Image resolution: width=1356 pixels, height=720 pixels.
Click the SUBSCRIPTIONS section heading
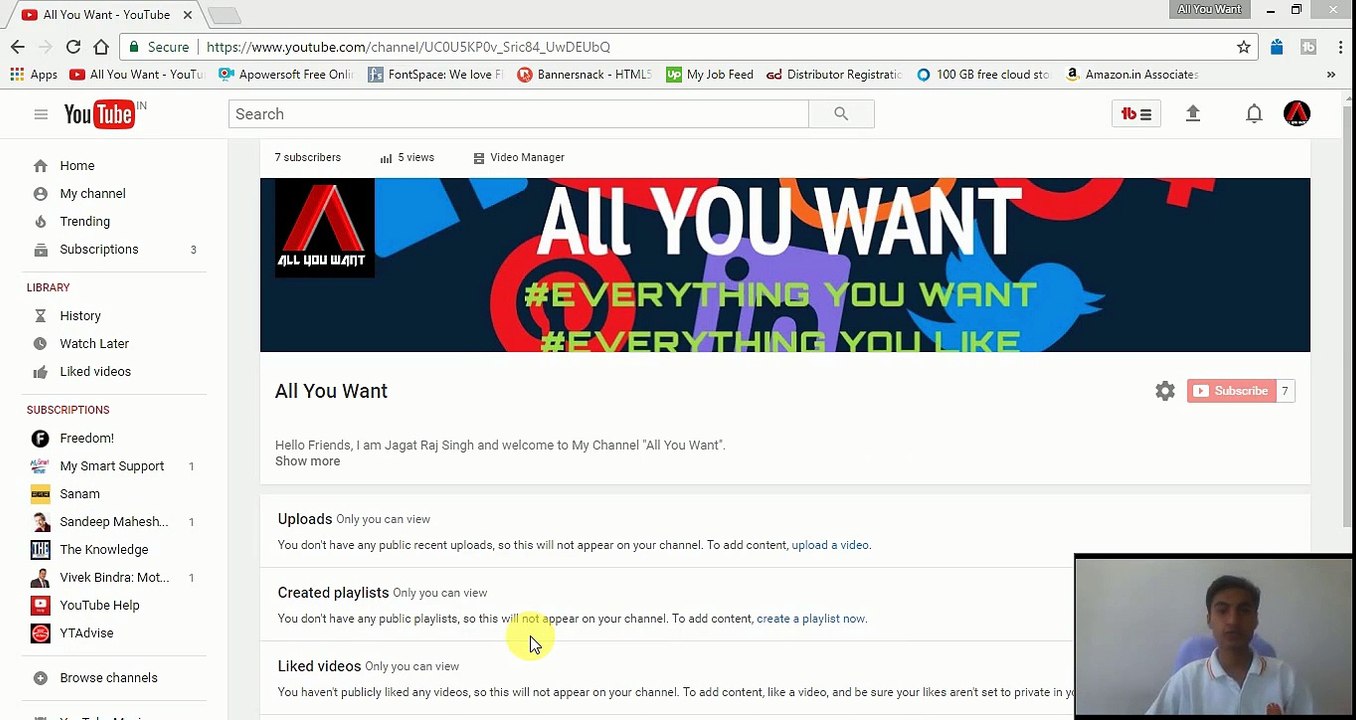[x=68, y=410]
